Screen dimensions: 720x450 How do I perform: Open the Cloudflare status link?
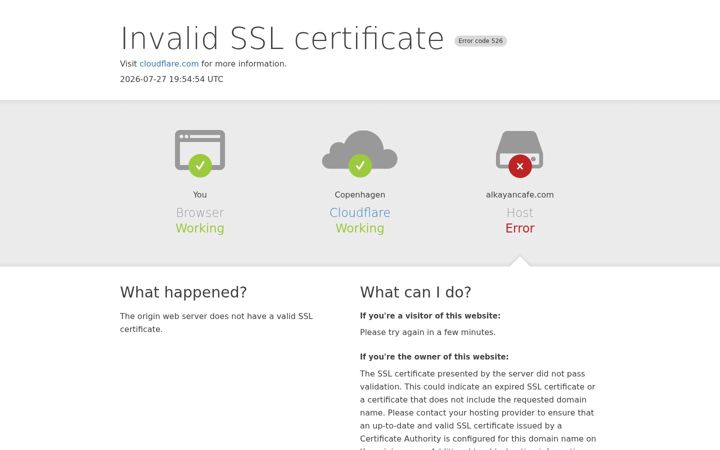click(x=360, y=213)
